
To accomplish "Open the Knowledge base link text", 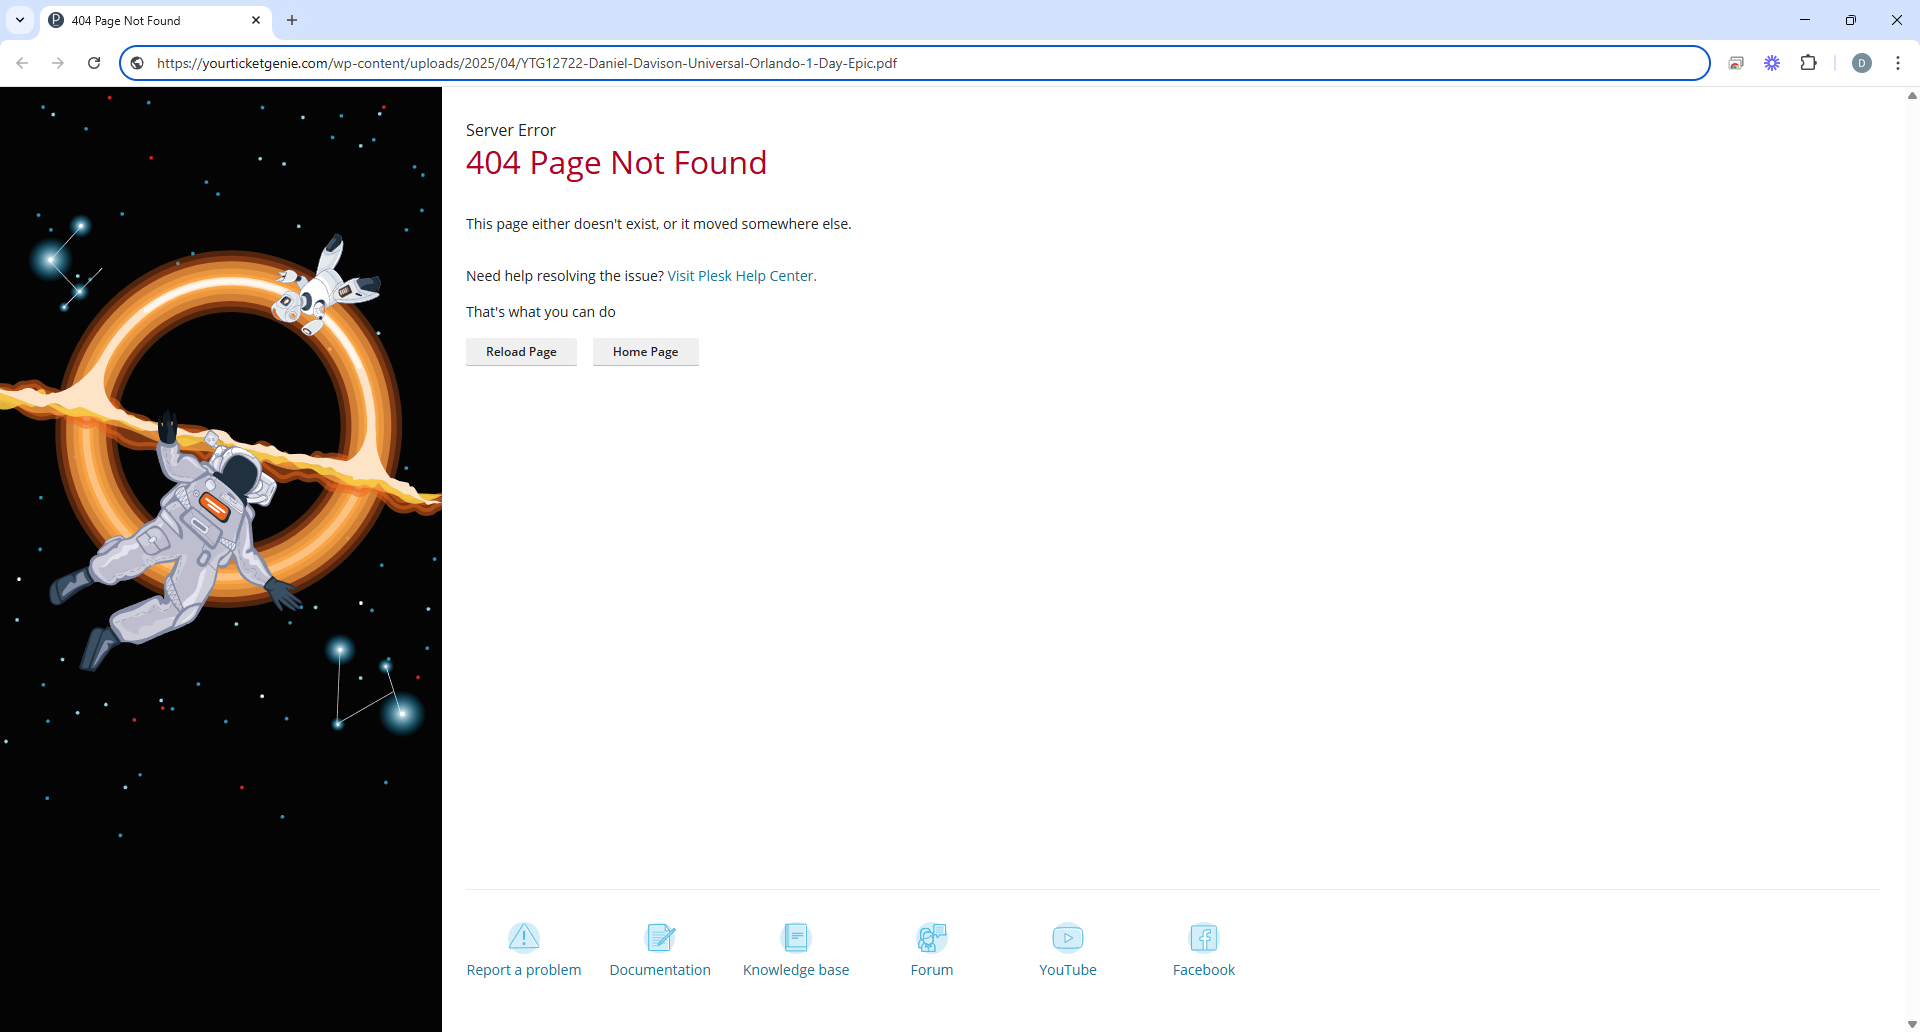I will (x=796, y=970).
